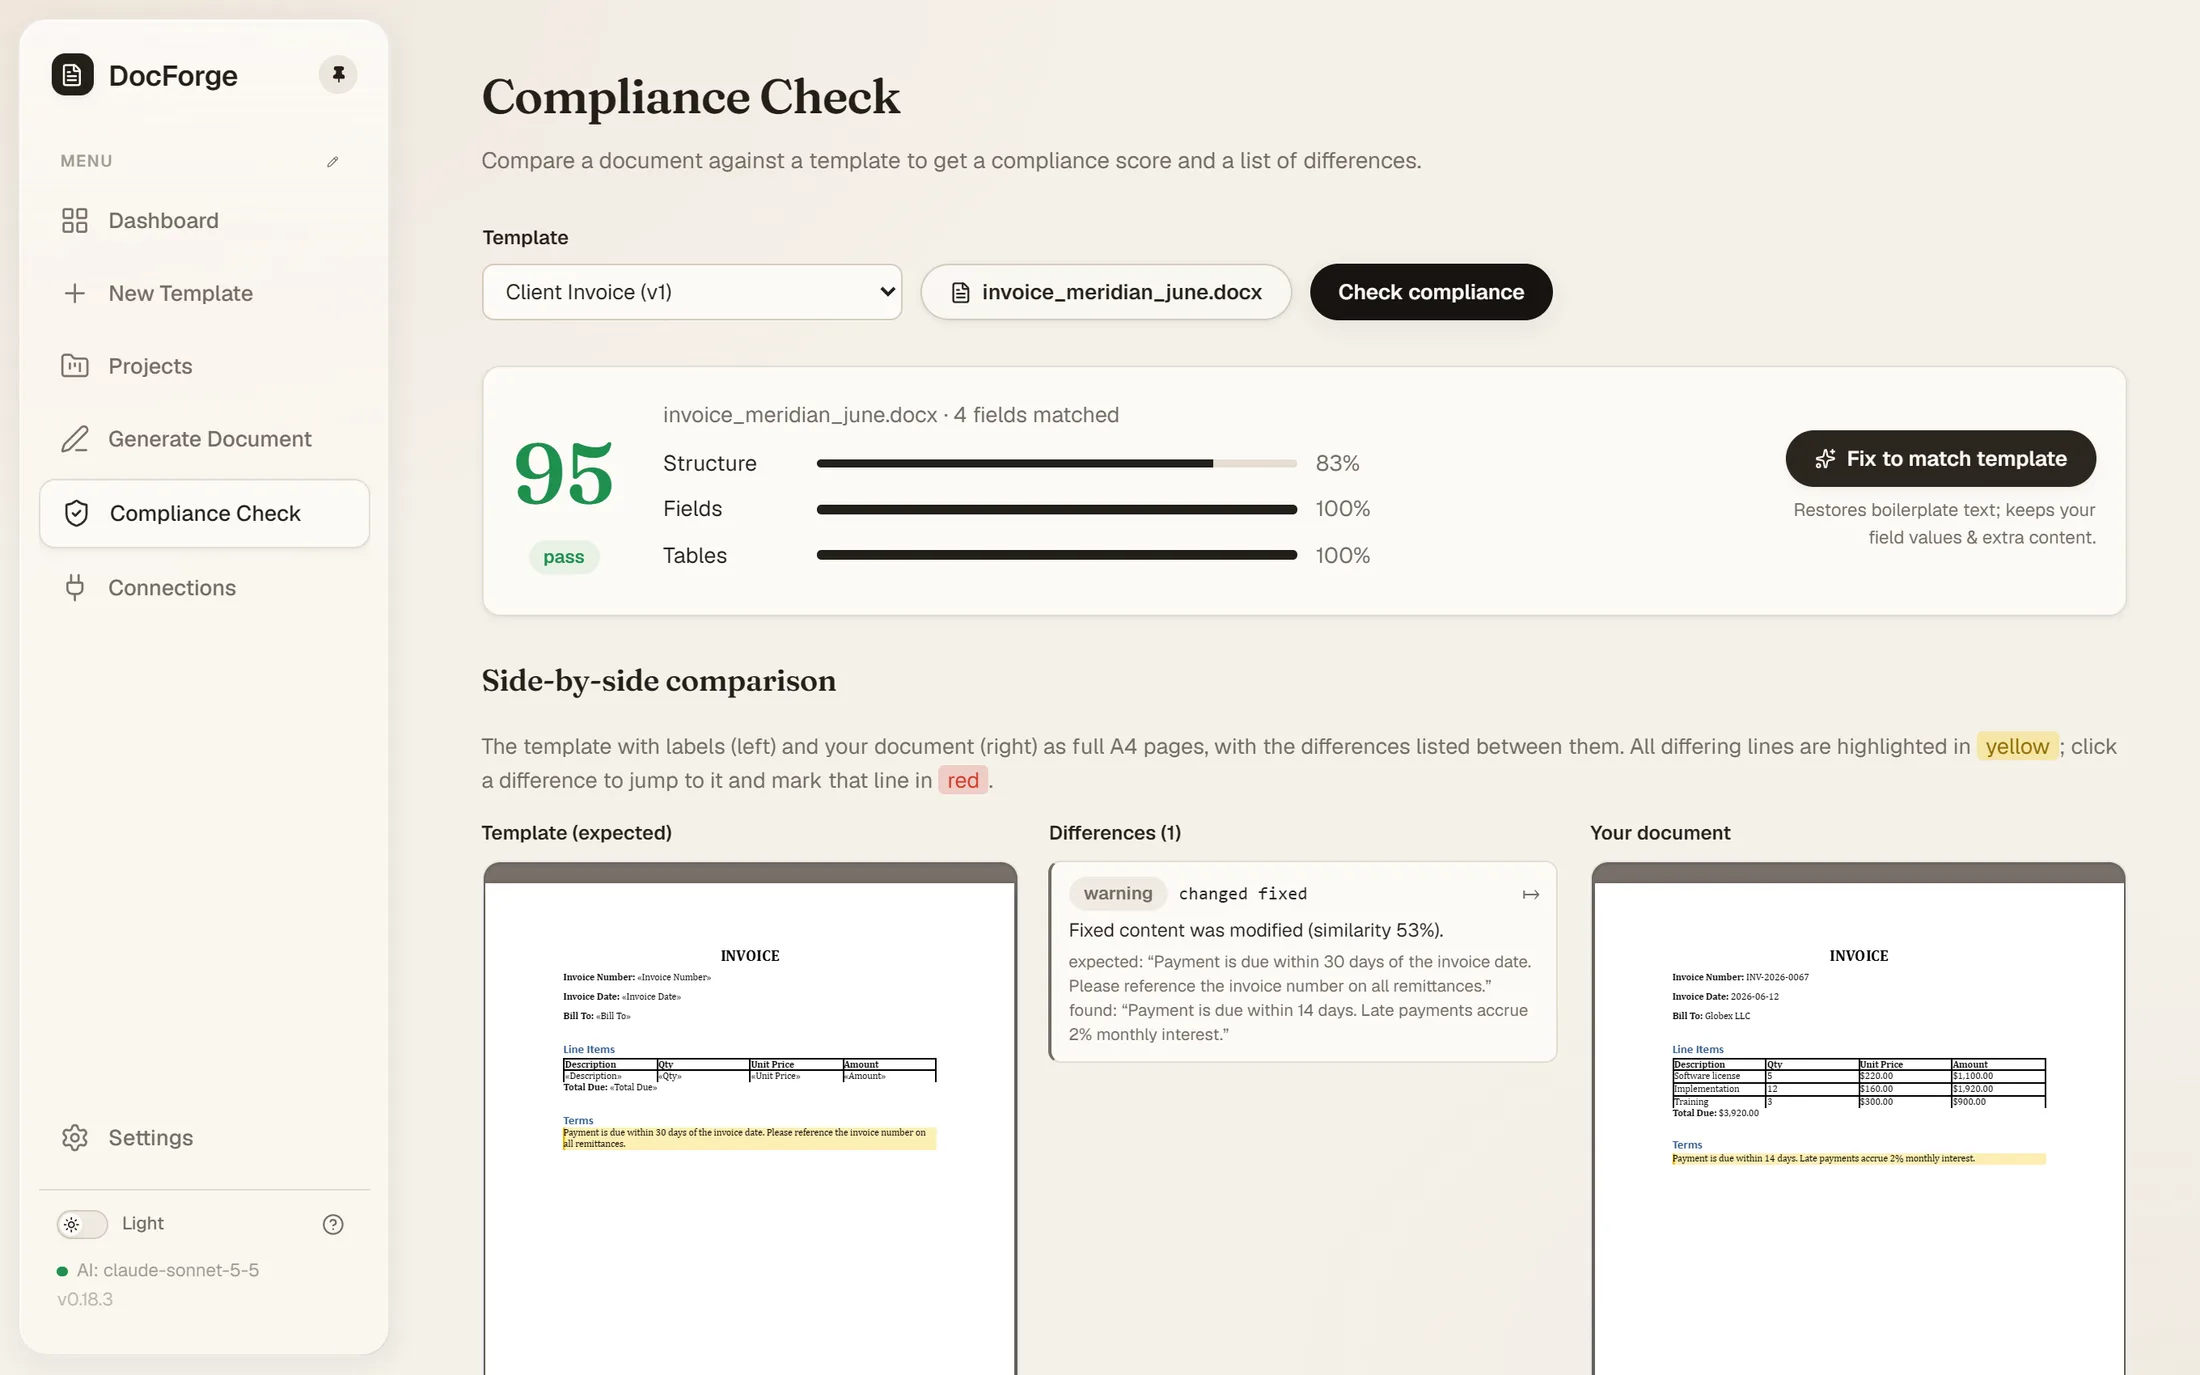Image resolution: width=2200 pixels, height=1375 pixels.
Task: Click the Compliance Check shield icon
Action: click(76, 513)
